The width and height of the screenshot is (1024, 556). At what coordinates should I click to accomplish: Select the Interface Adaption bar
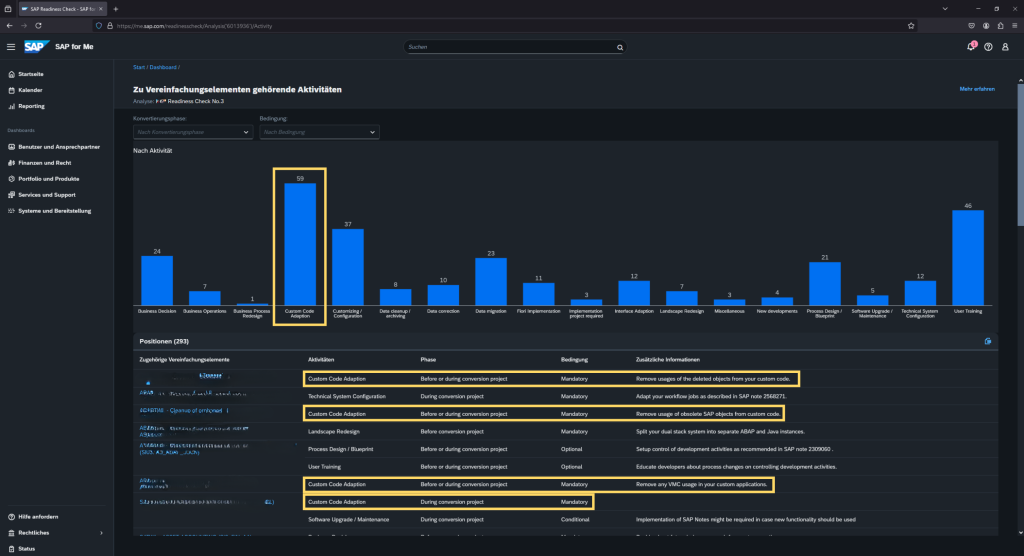pos(634,293)
